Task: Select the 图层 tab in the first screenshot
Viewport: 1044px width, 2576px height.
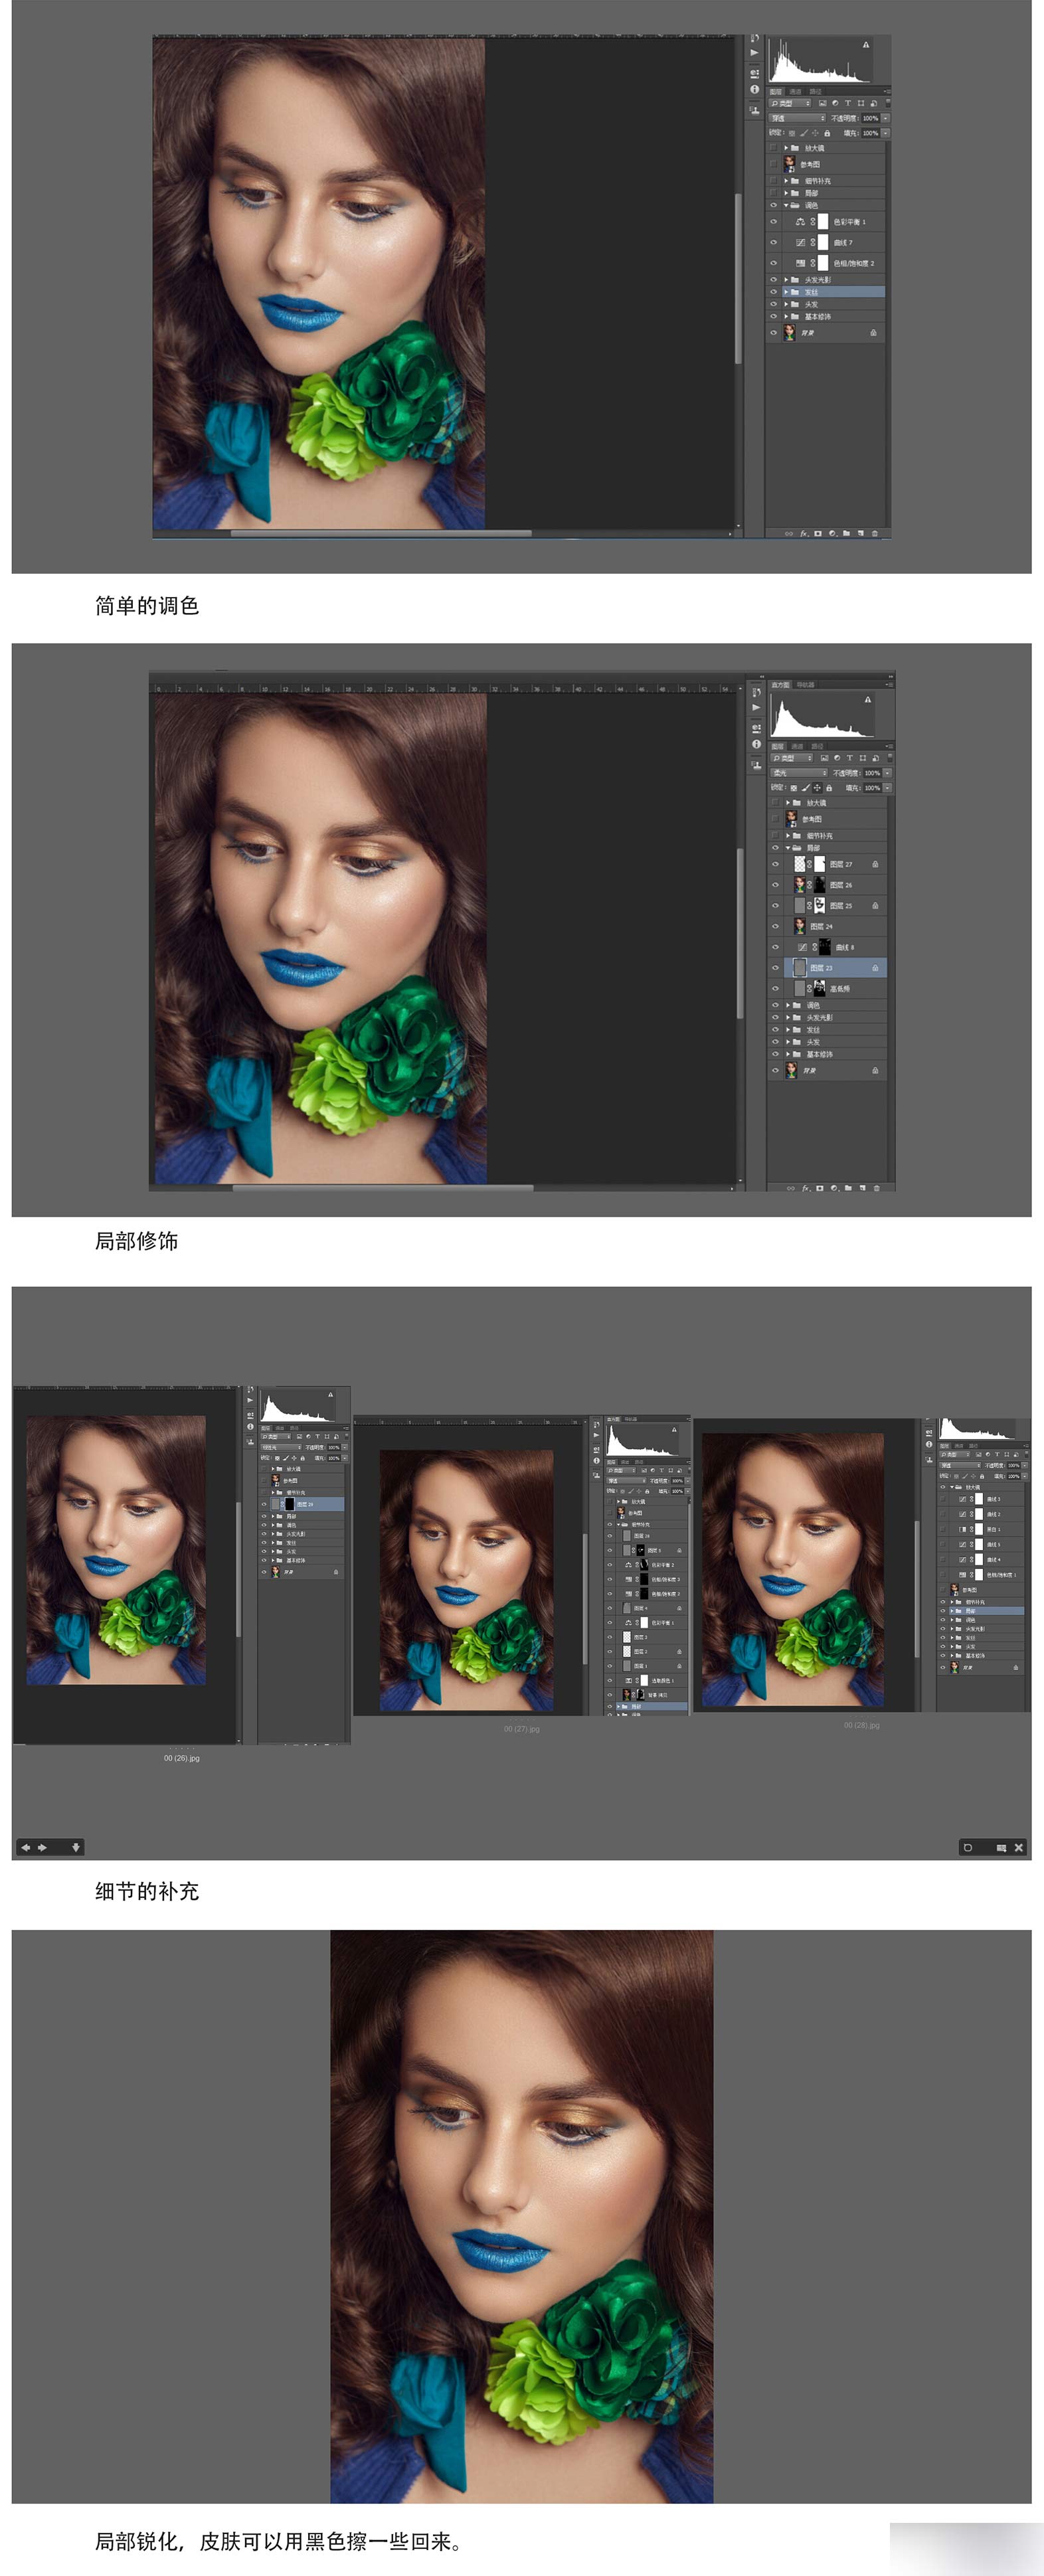Action: pyautogui.click(x=776, y=91)
